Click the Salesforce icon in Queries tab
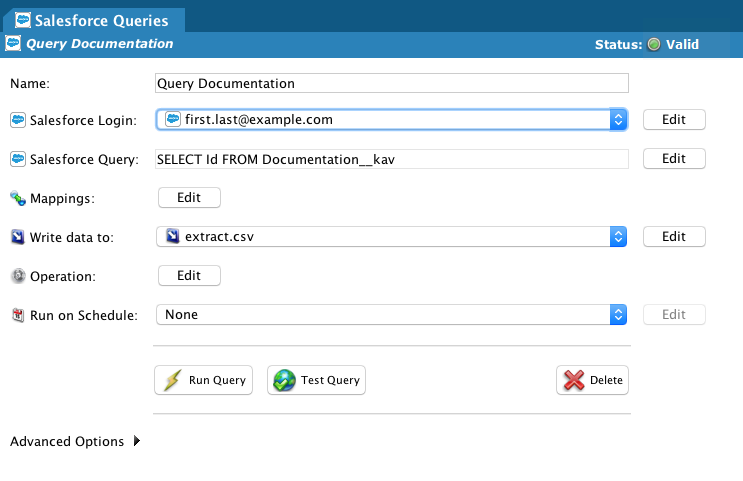Image resolution: width=743 pixels, height=481 pixels. click(x=23, y=20)
